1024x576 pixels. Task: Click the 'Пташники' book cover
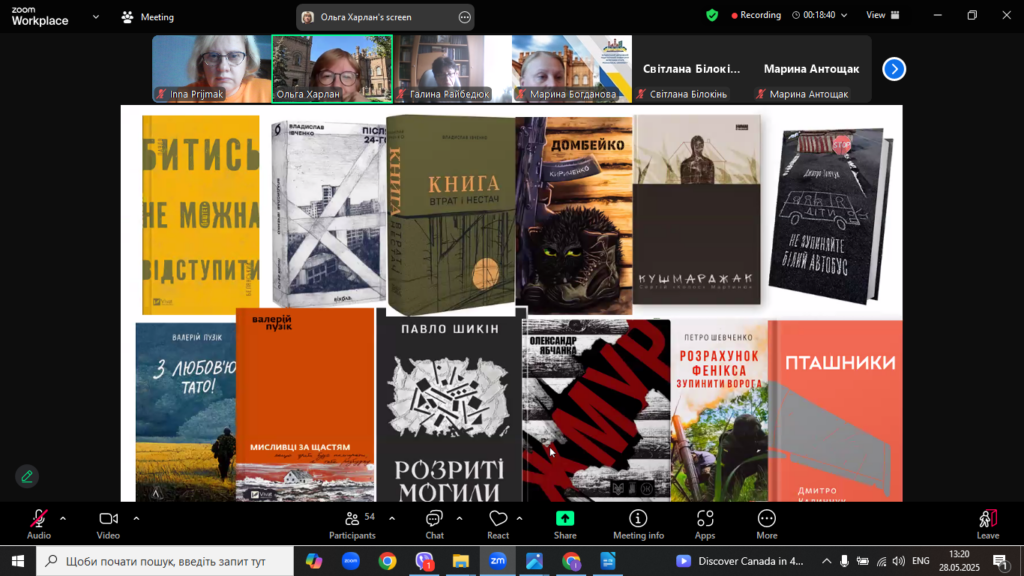point(835,411)
